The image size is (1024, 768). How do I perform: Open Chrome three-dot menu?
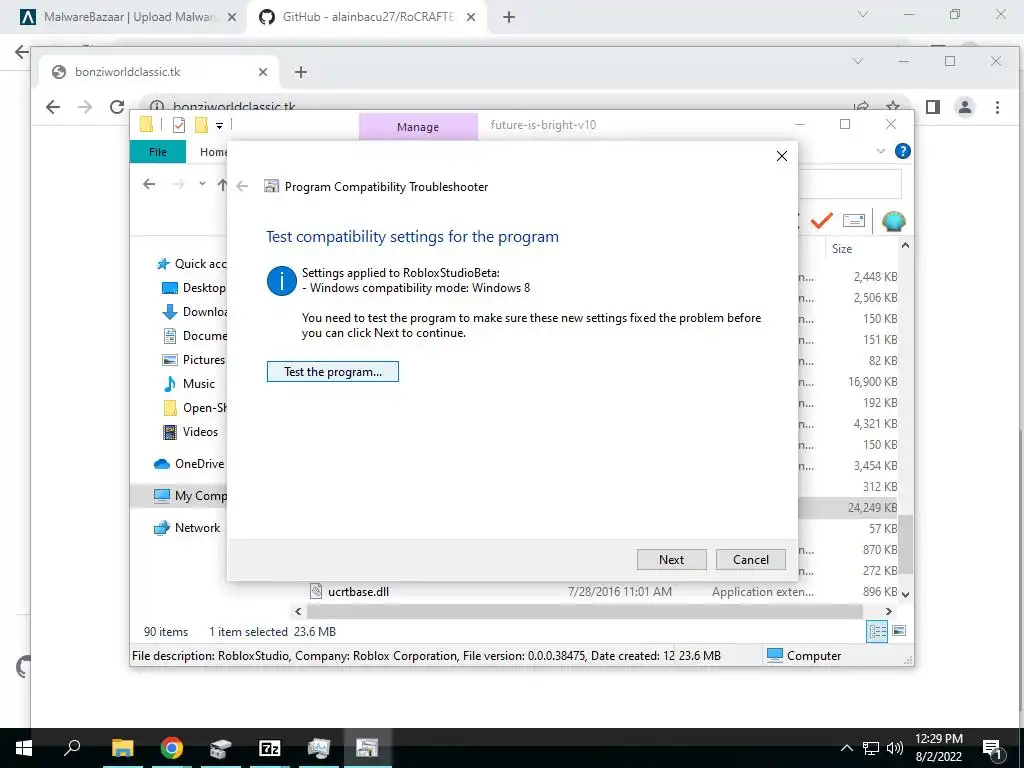pyautogui.click(x=997, y=107)
